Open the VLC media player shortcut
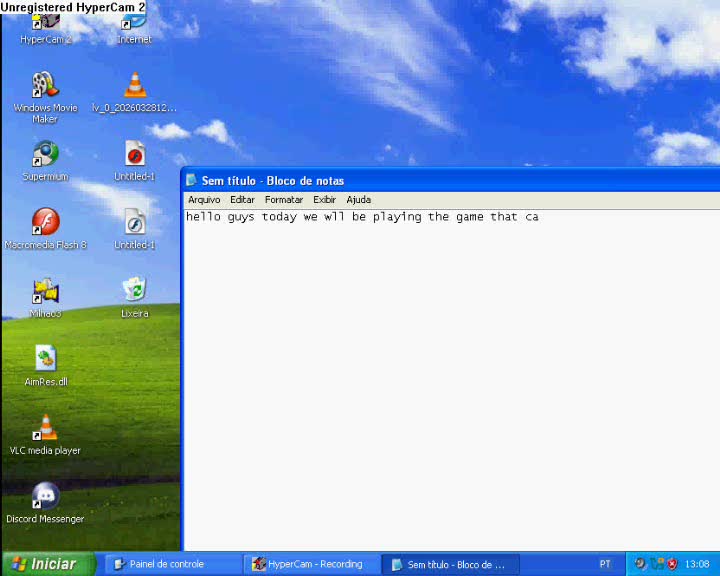This screenshot has height=576, width=720. [45, 428]
